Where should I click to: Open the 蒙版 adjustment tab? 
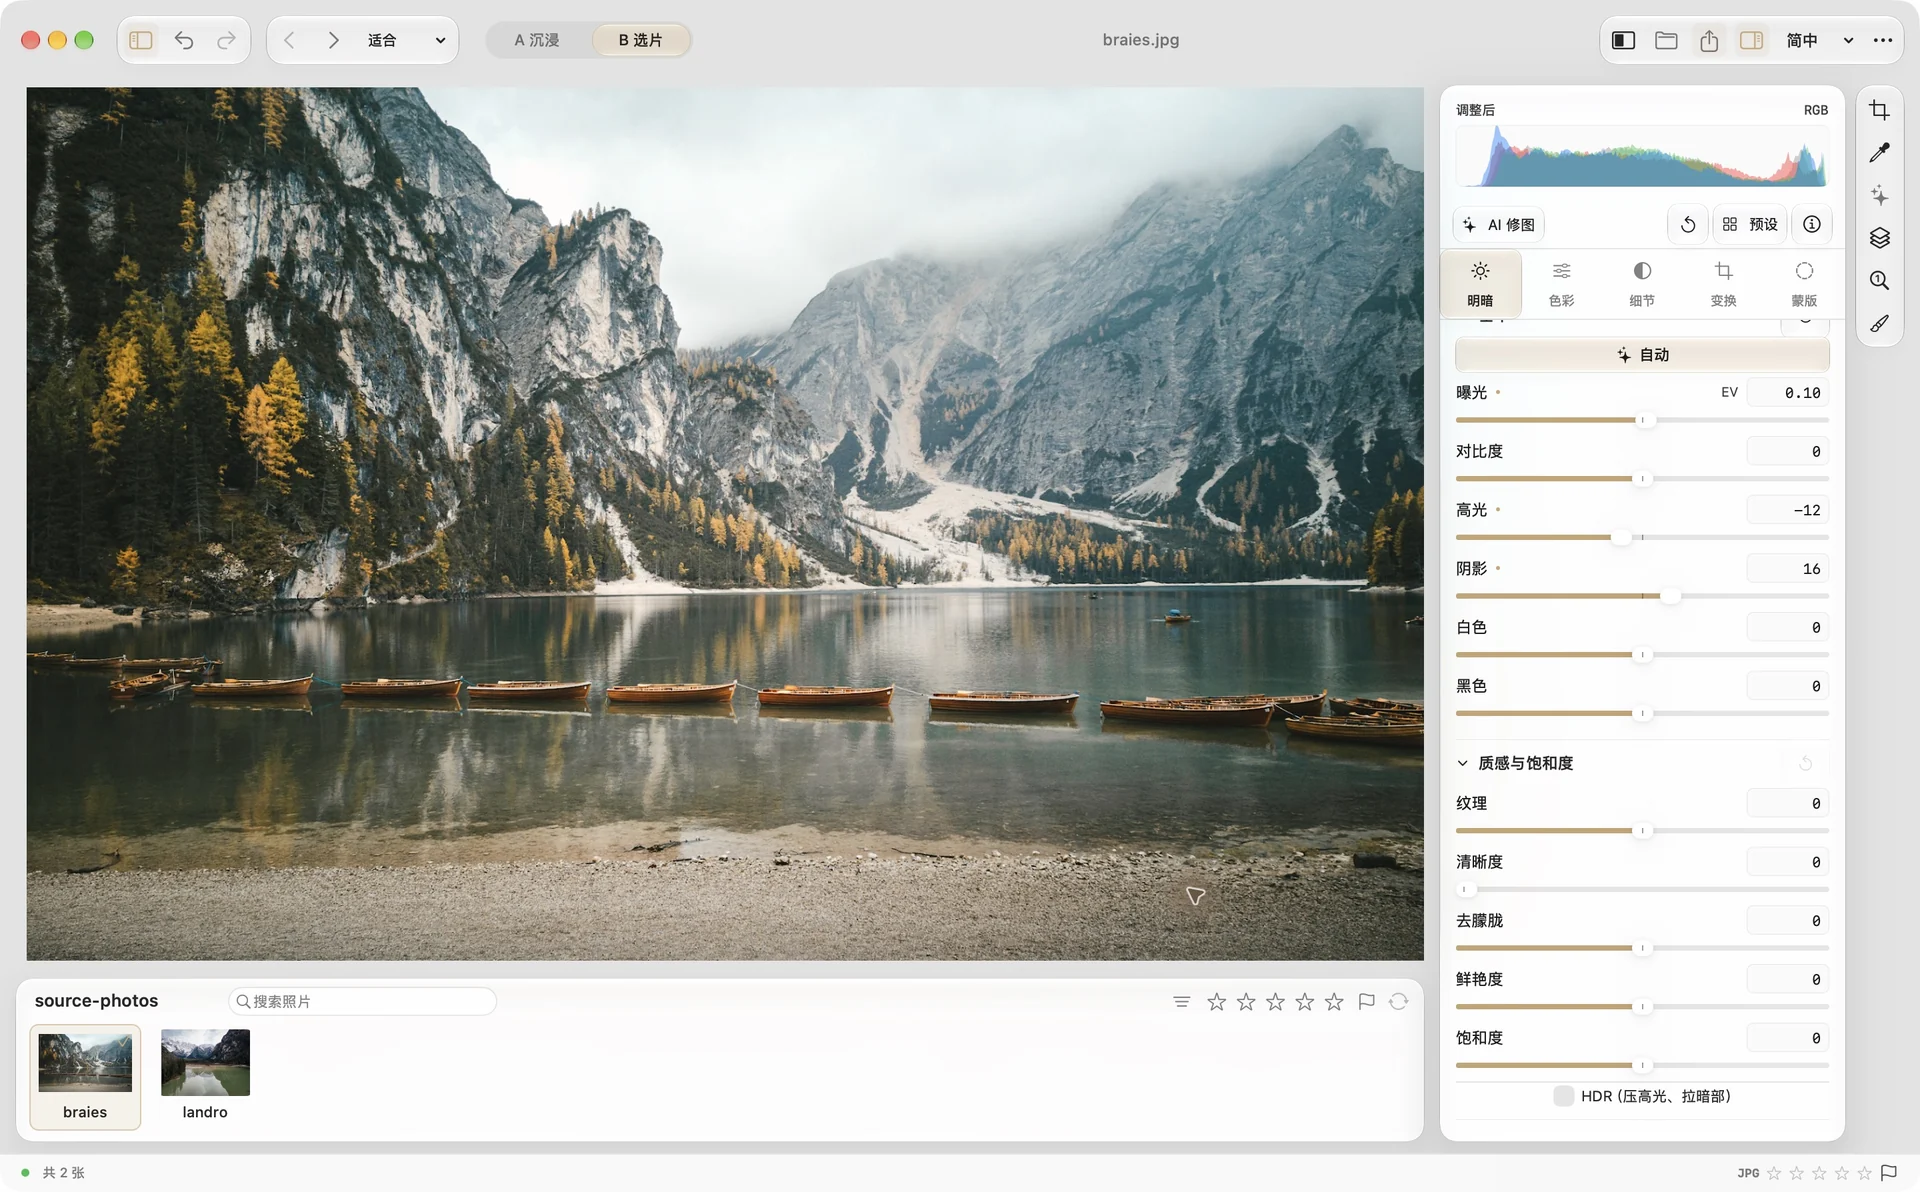pyautogui.click(x=1804, y=283)
